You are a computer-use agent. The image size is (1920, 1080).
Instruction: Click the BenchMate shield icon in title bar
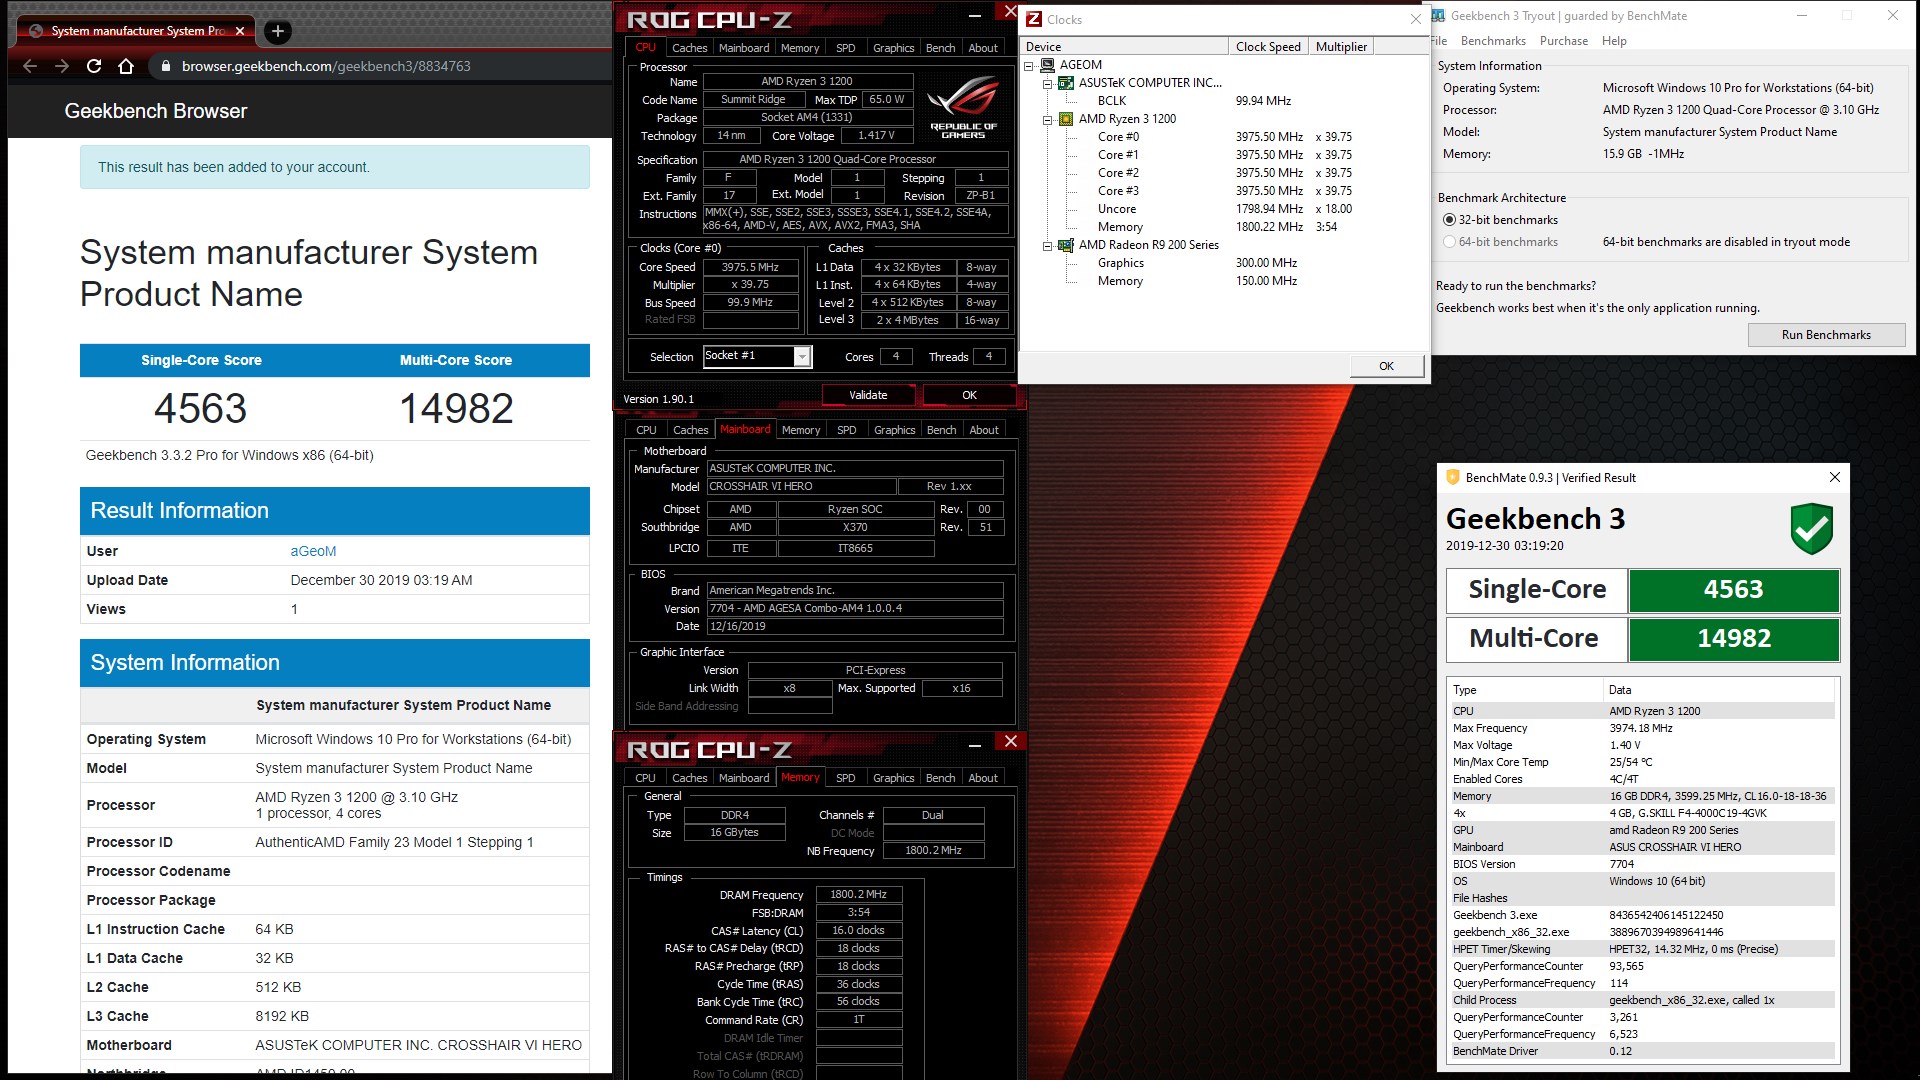(x=1453, y=477)
